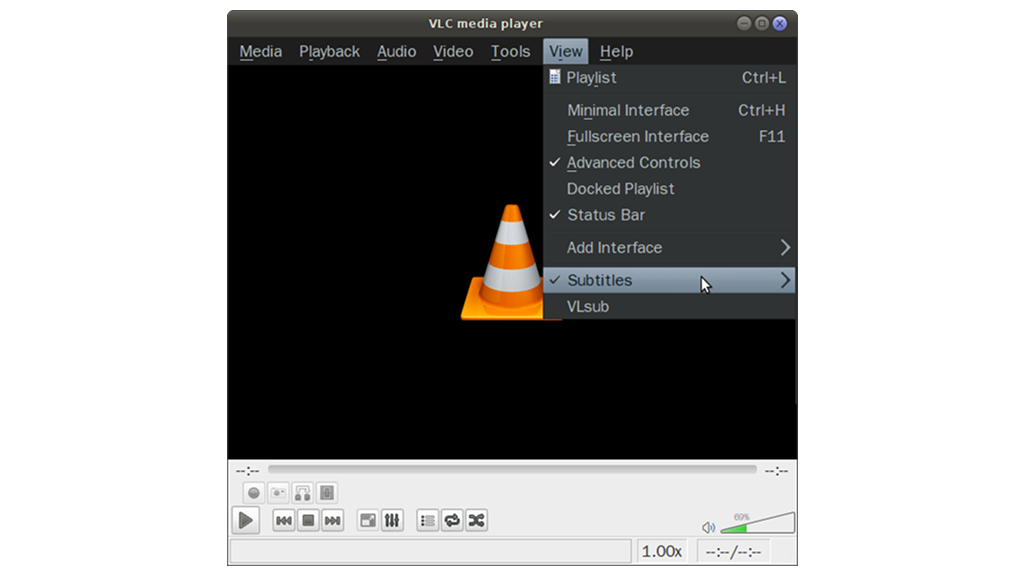Select VLsub from the View menu
The height and width of the screenshot is (576, 1024).
coord(588,307)
